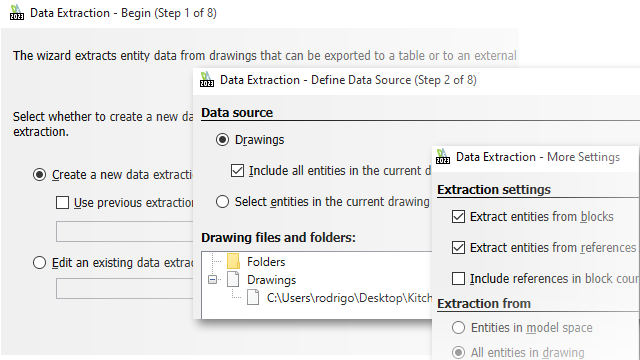This screenshot has height=360, width=640.
Task: Check Include references in block count
Action: coord(458,279)
